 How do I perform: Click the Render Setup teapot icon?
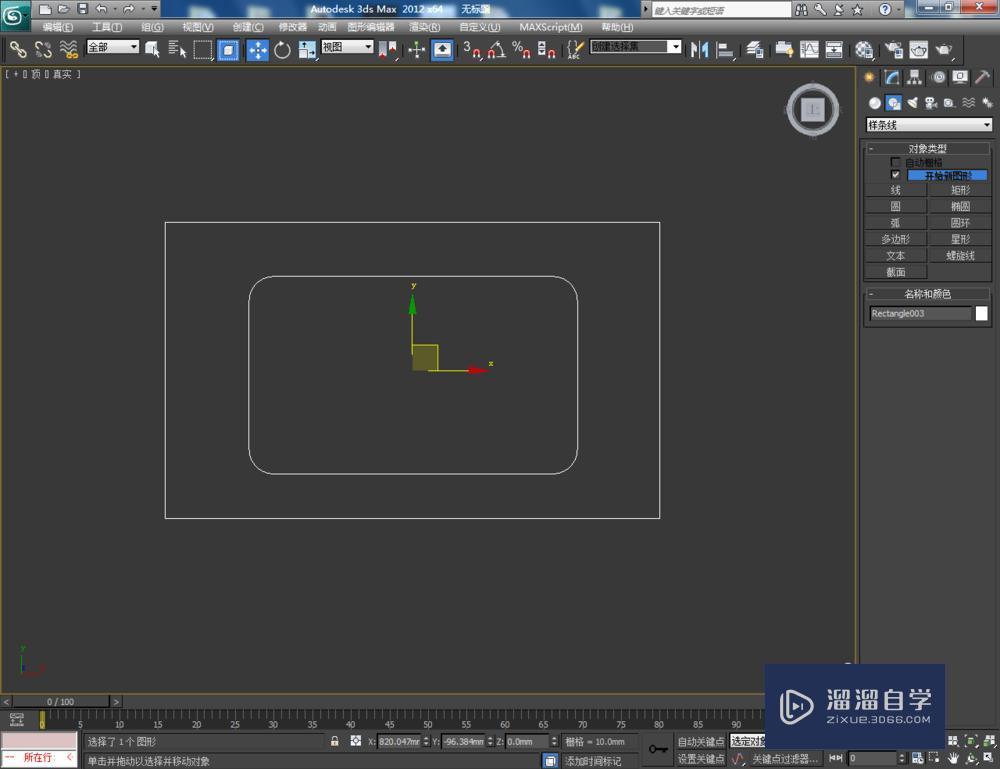[x=892, y=48]
